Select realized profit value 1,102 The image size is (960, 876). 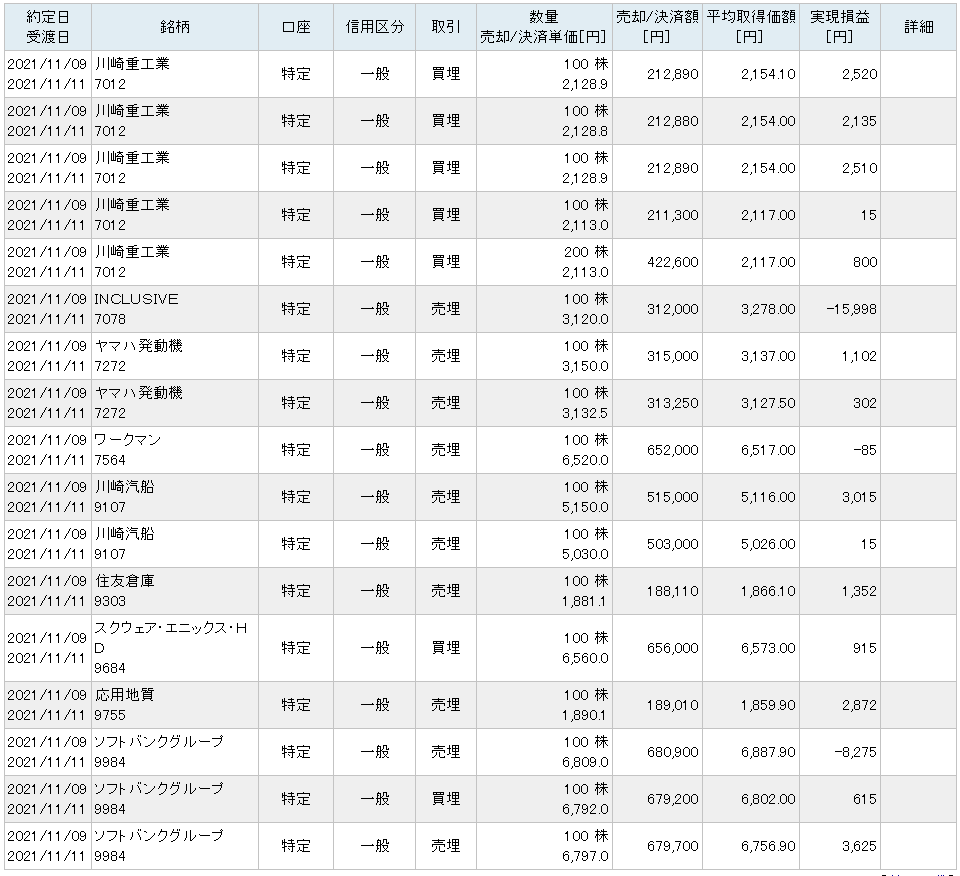860,356
